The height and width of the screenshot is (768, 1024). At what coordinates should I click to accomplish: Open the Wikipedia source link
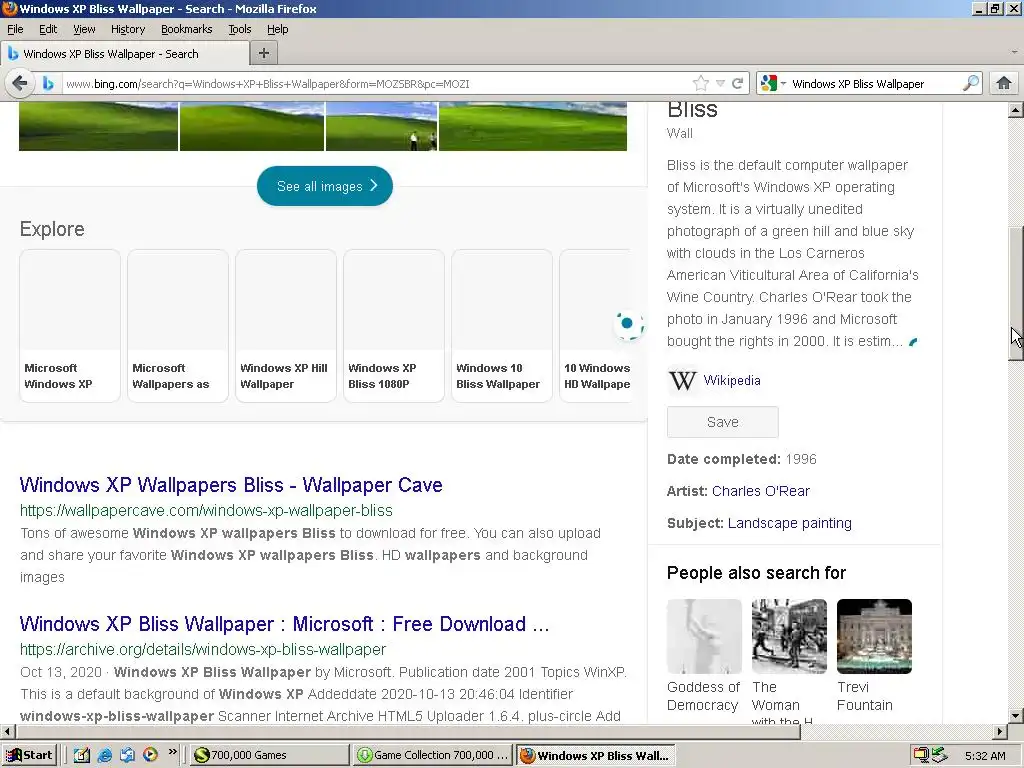pyautogui.click(x=731, y=381)
